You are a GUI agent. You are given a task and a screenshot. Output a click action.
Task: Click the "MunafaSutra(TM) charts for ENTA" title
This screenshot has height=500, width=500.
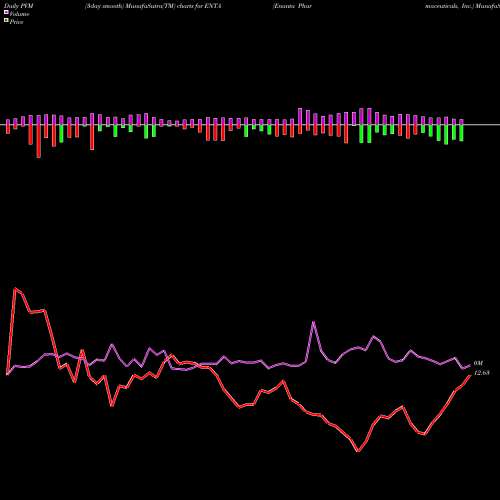pos(172,6)
